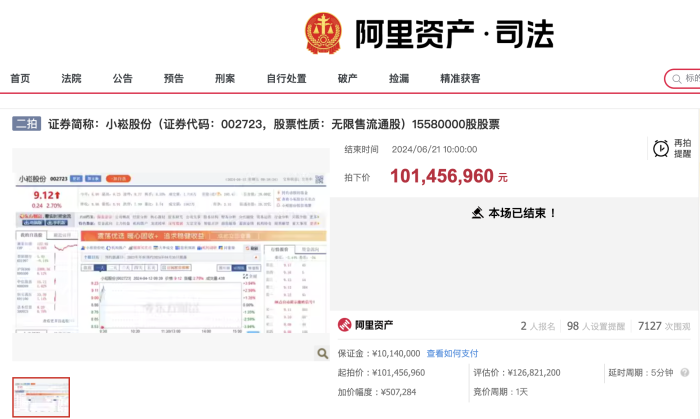Click the 再拍提醒 alarm clock icon

[661, 149]
